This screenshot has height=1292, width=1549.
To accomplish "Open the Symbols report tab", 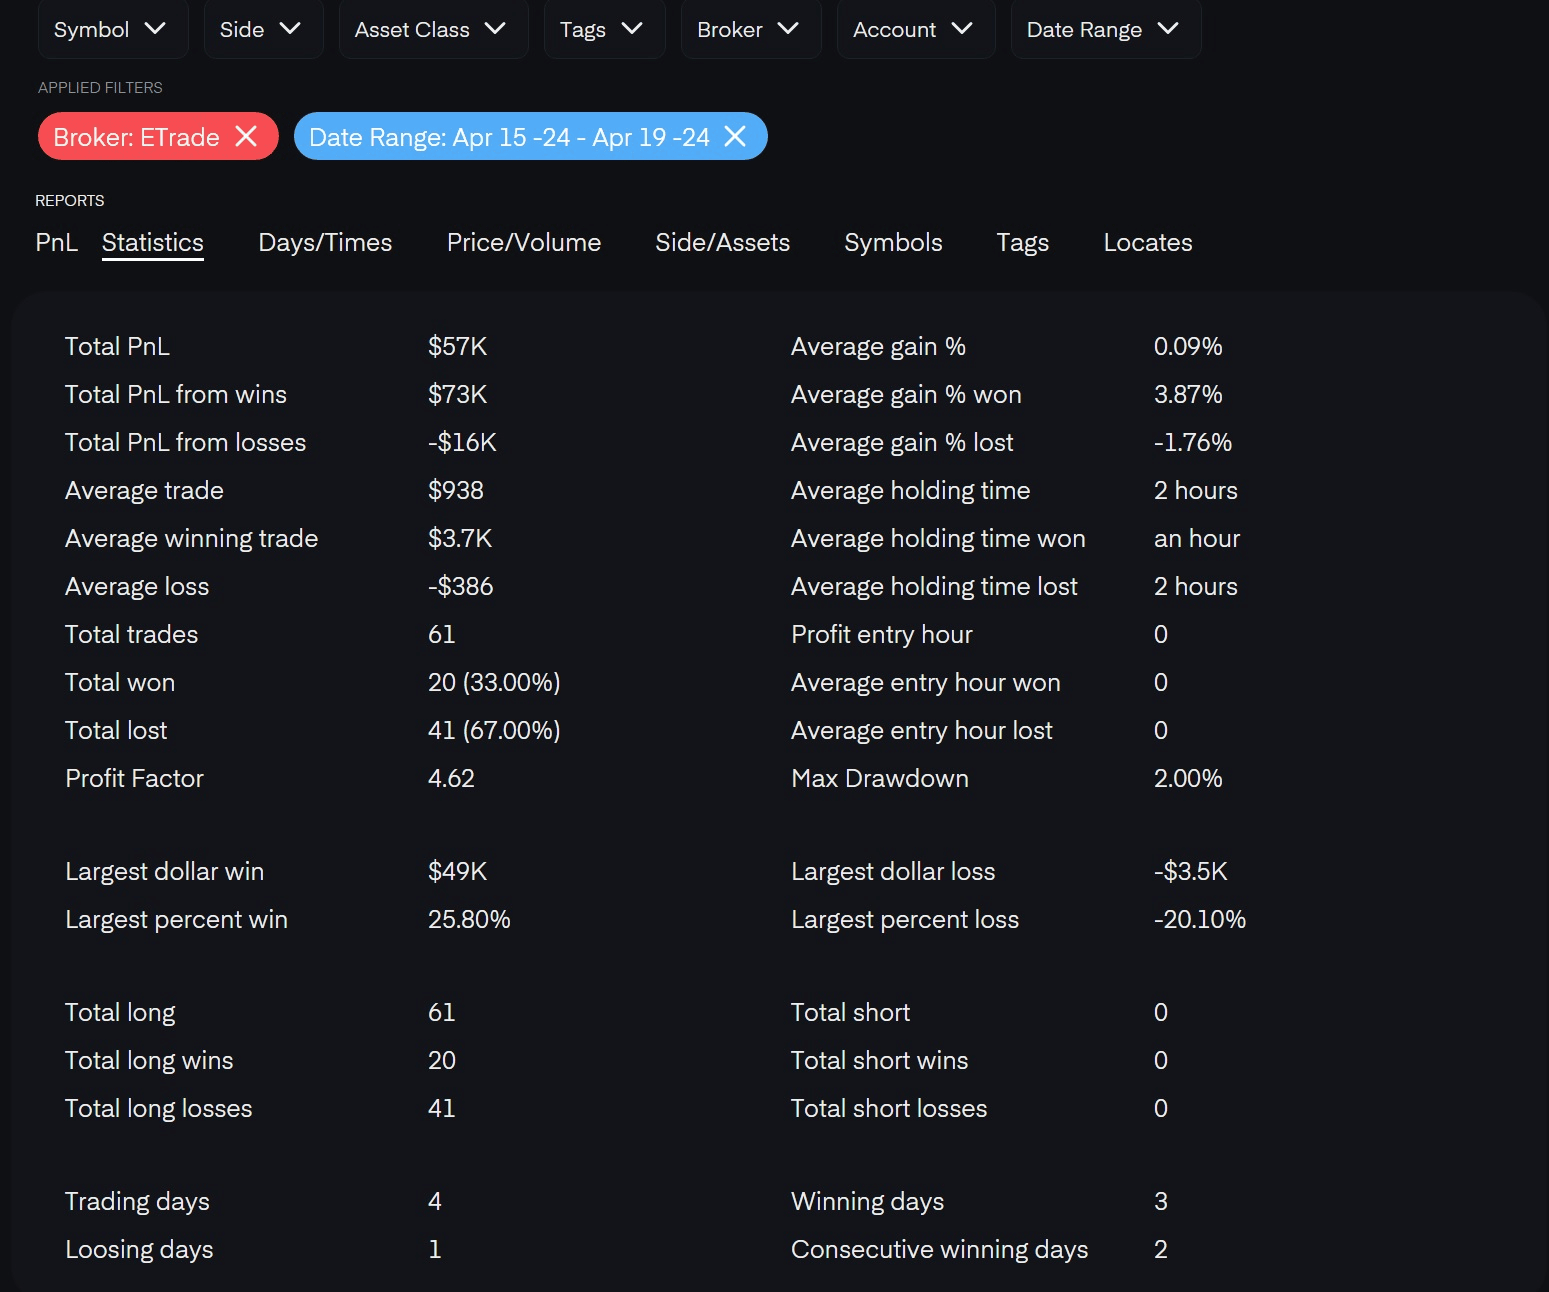I will 893,243.
